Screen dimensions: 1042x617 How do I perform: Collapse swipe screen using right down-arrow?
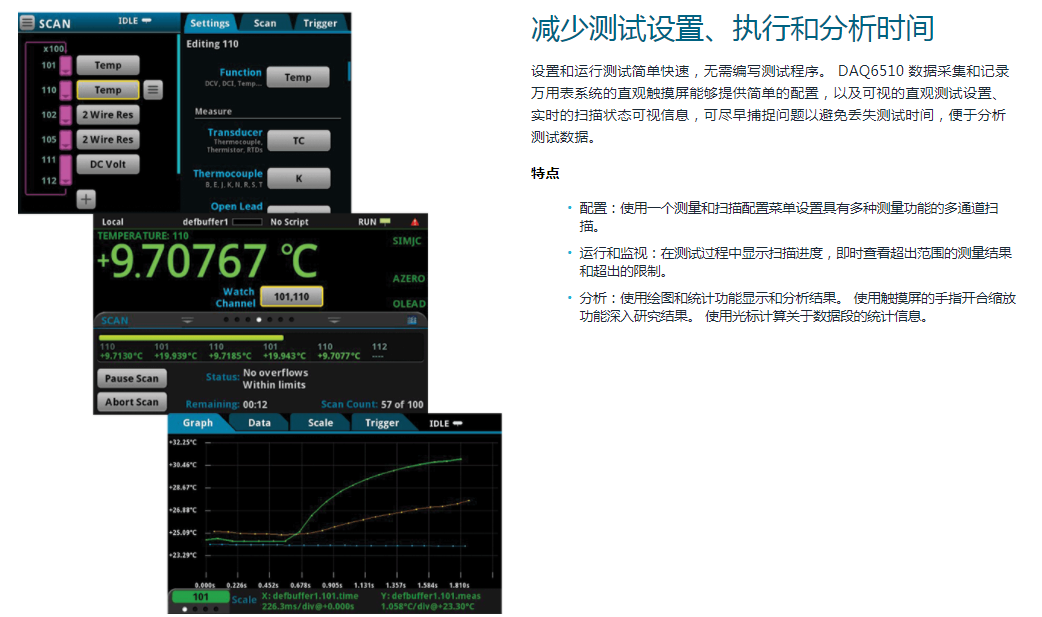[334, 320]
